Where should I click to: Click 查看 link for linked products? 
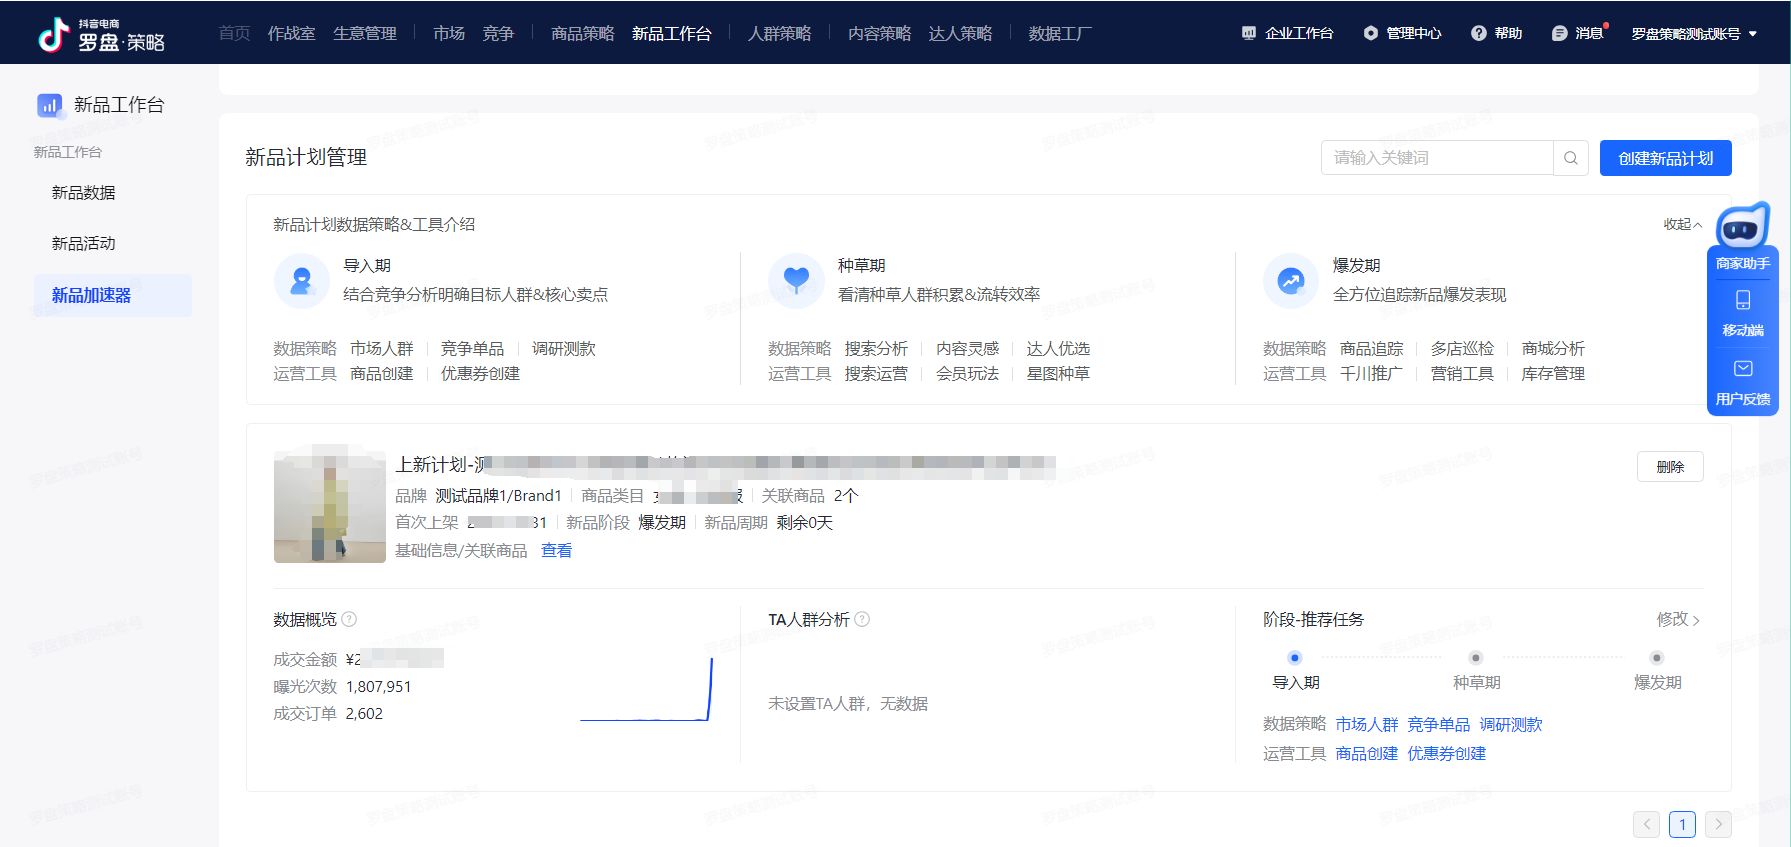556,551
